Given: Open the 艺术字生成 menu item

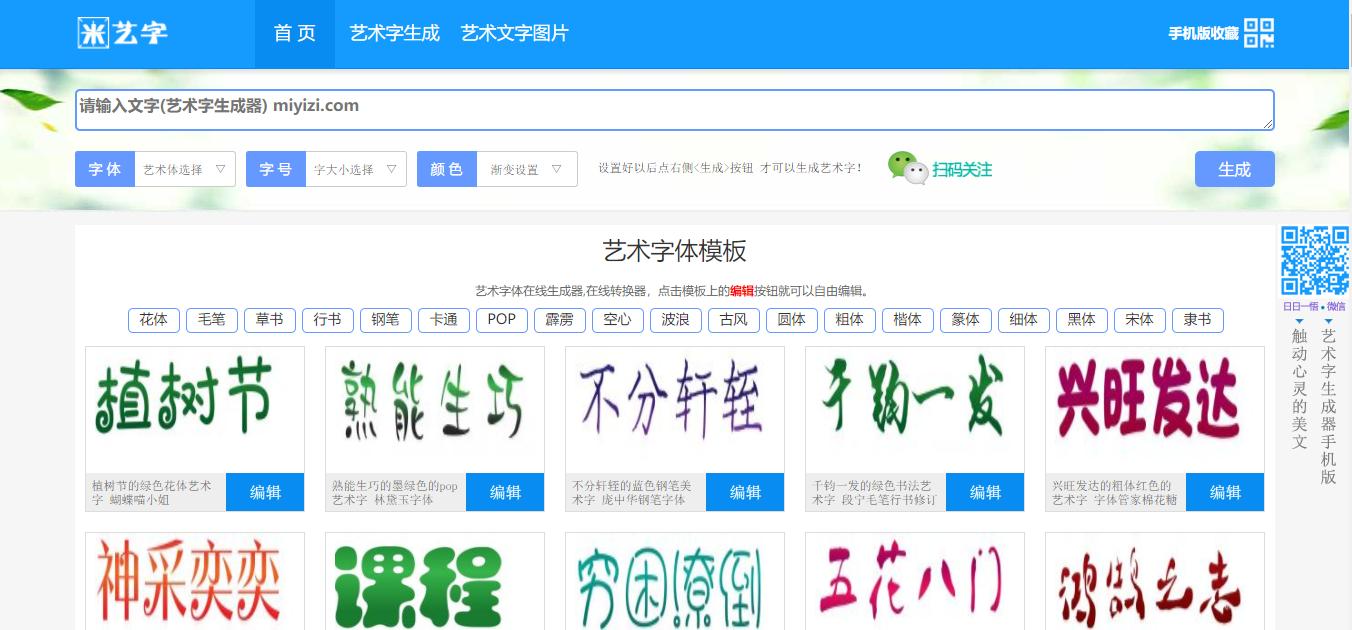Looking at the screenshot, I should 394,33.
